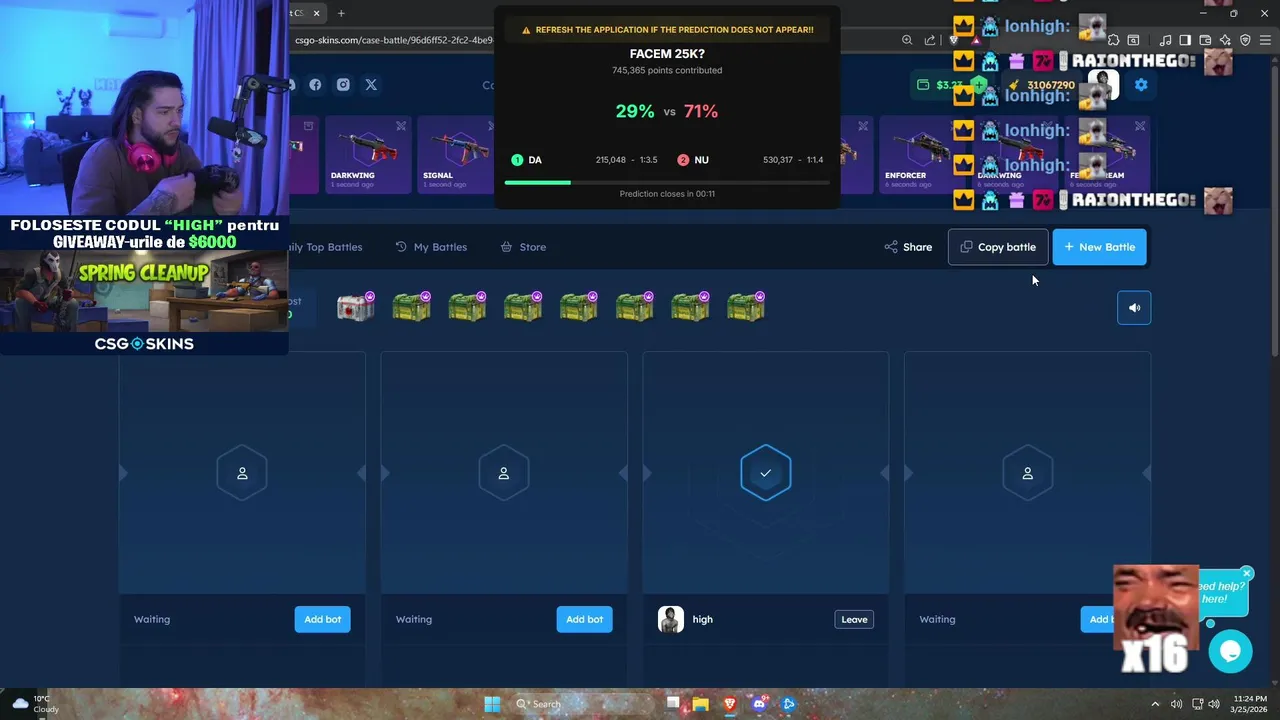1280x720 pixels.
Task: Open the Brave VPN shield icon
Action: 1245,40
